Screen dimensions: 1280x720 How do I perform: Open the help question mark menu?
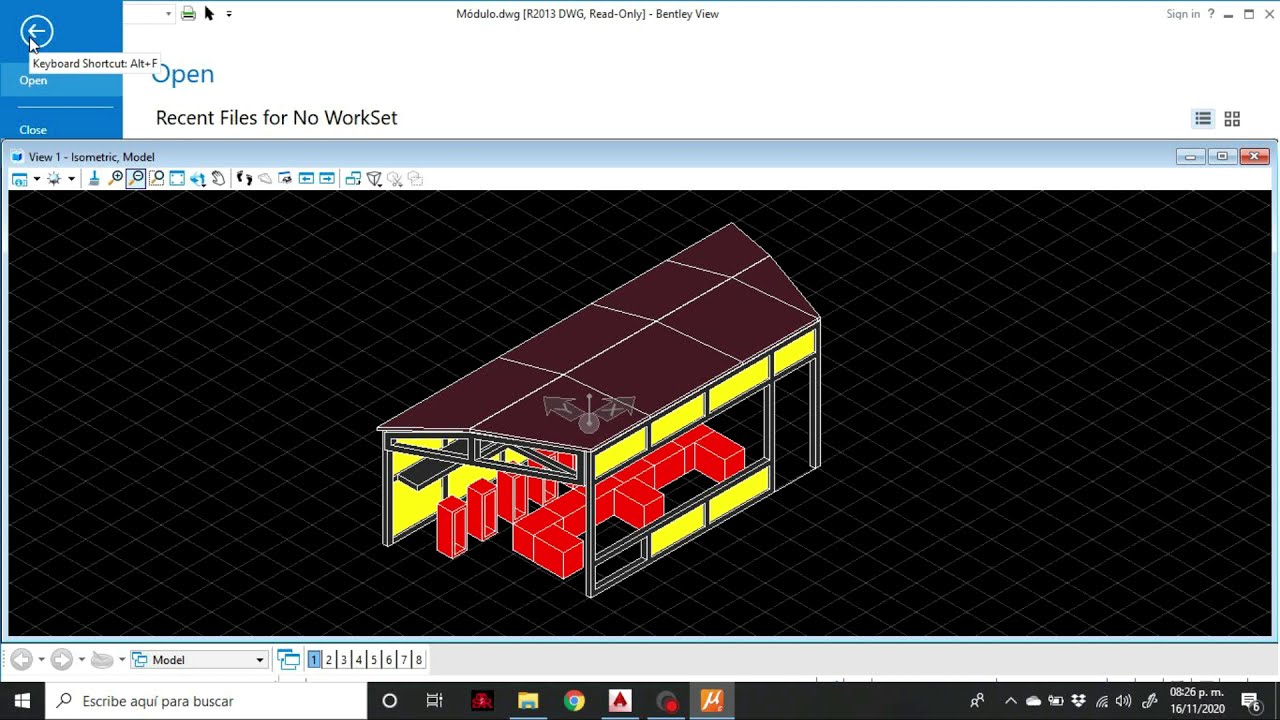click(x=1211, y=14)
